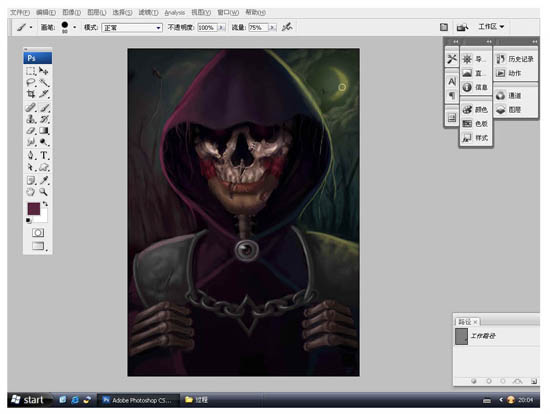The image size is (550, 414).
Task: Collapse the middle icon panel dock
Action: pyautogui.click(x=489, y=41)
